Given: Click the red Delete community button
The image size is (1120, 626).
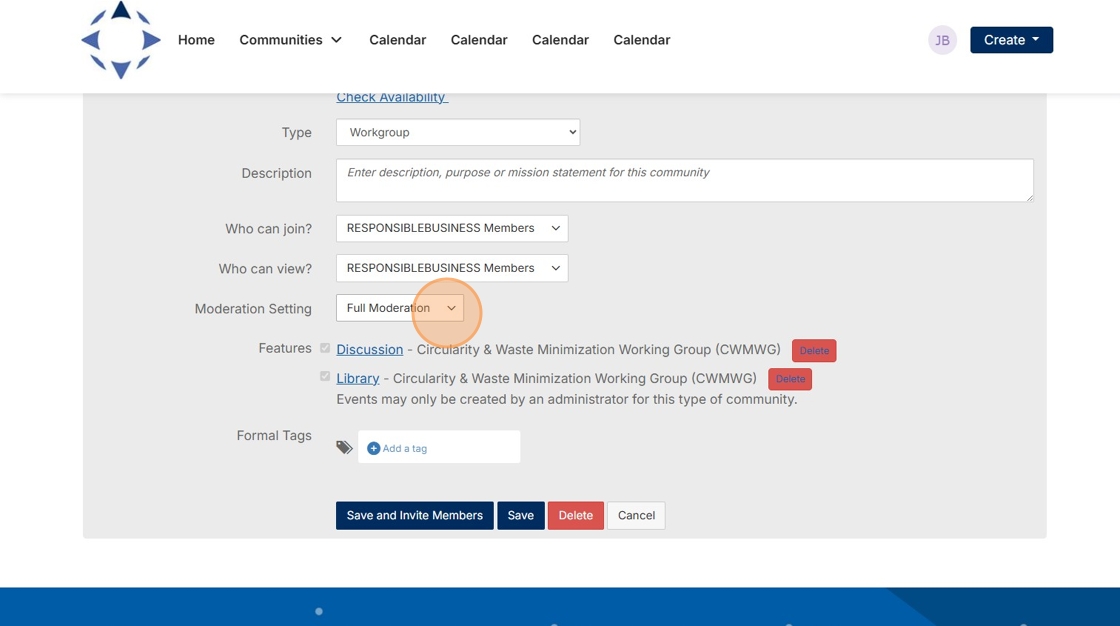Looking at the screenshot, I should point(576,515).
